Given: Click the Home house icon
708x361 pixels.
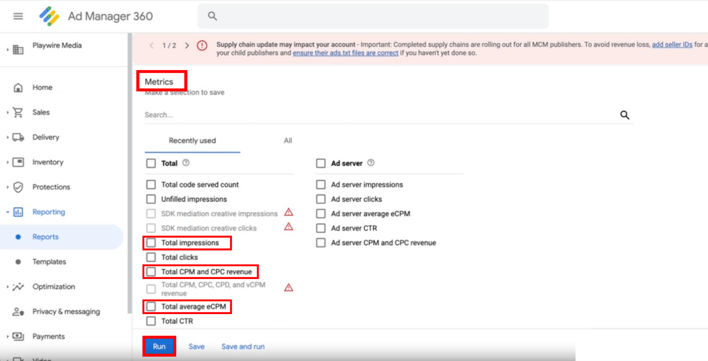Looking at the screenshot, I should pos(18,88).
